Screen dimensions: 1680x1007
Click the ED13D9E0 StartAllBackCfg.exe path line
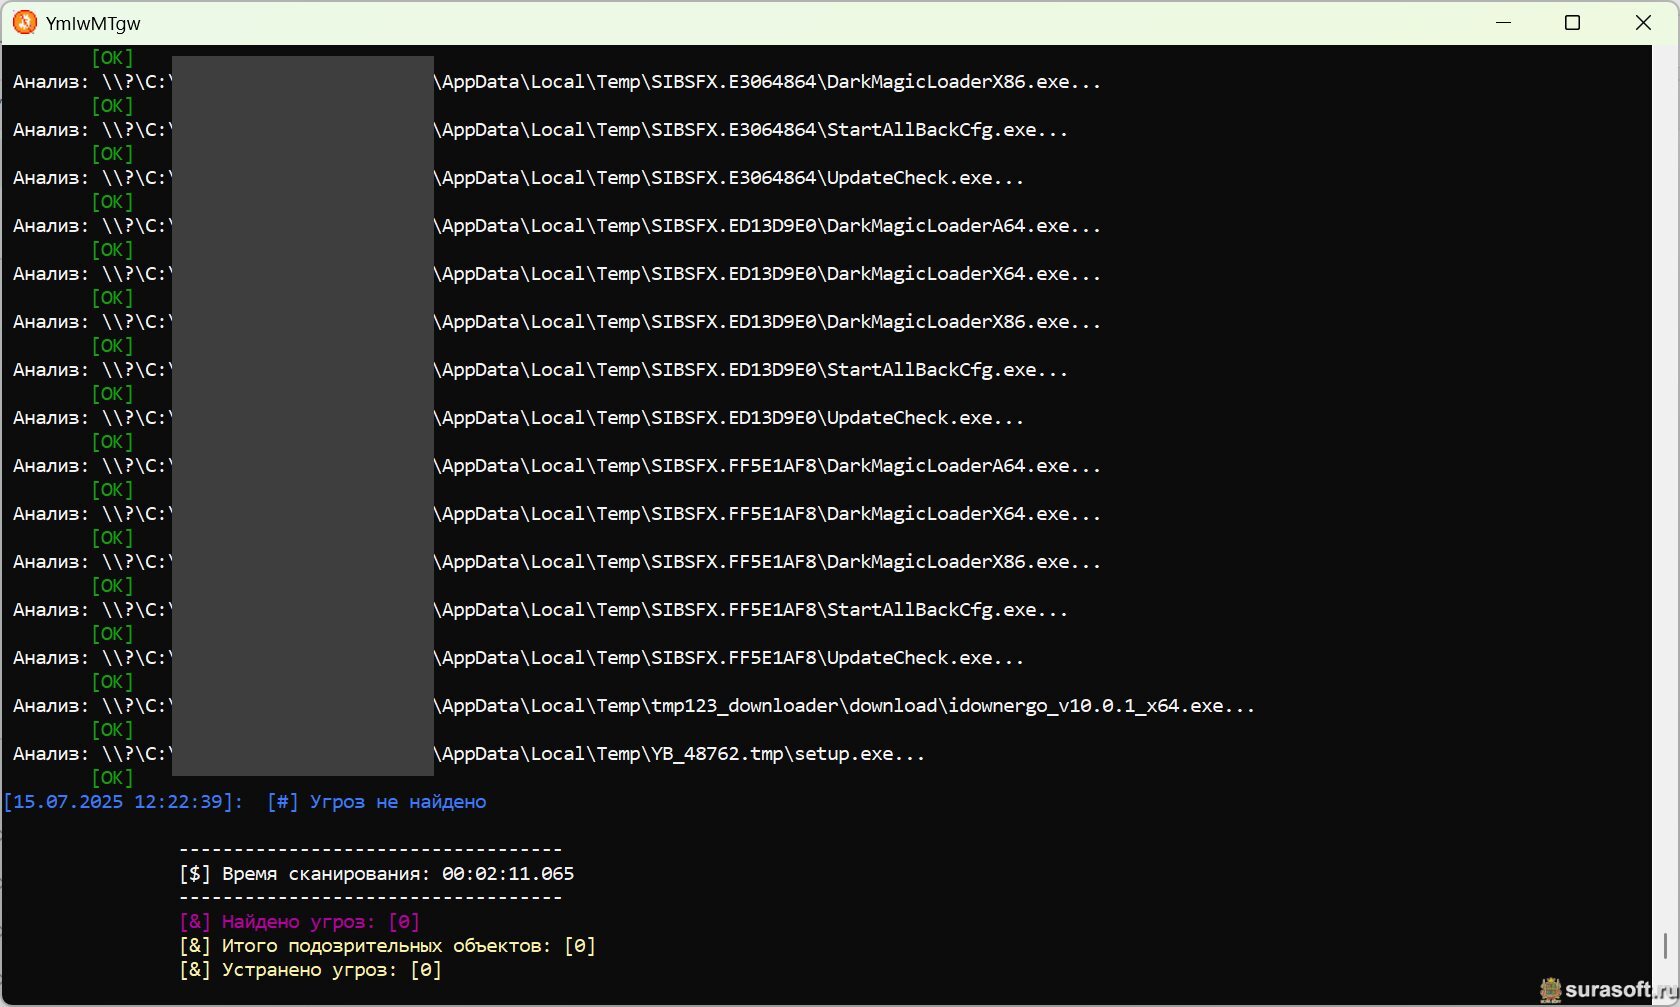(x=752, y=370)
